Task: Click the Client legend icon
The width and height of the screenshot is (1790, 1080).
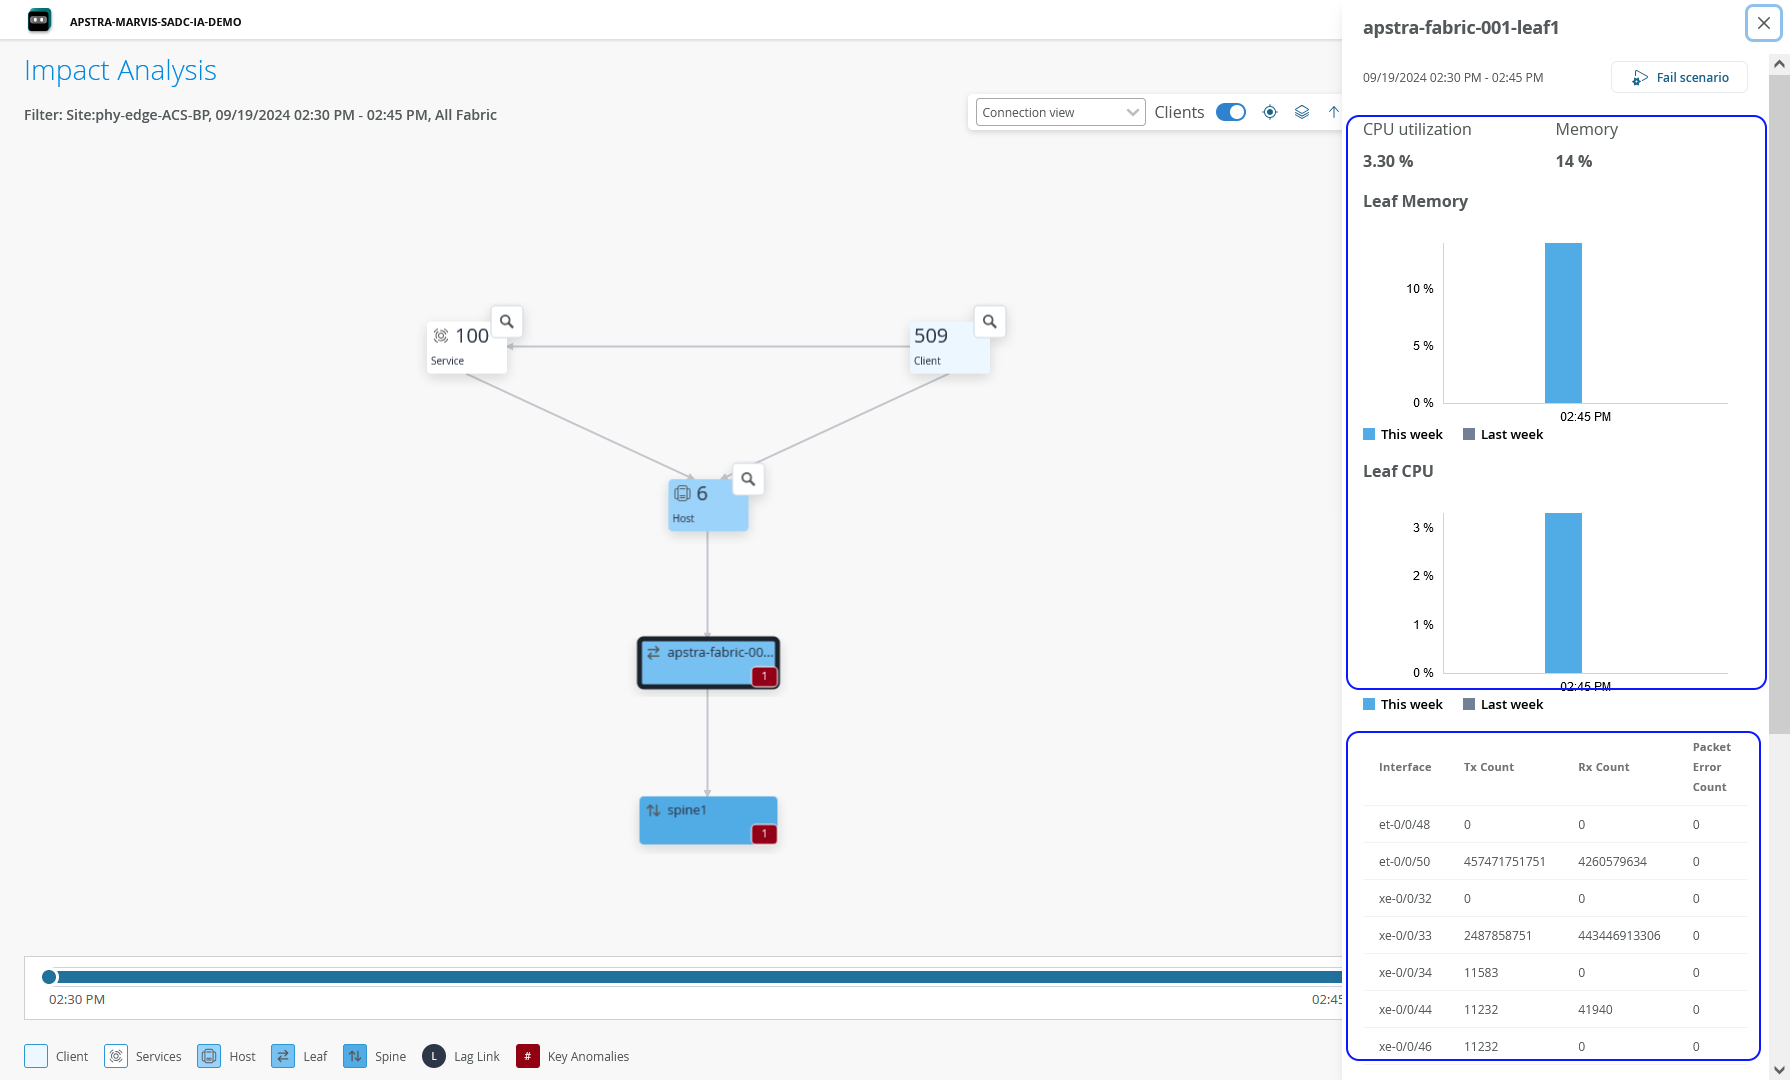Action: [x=36, y=1056]
